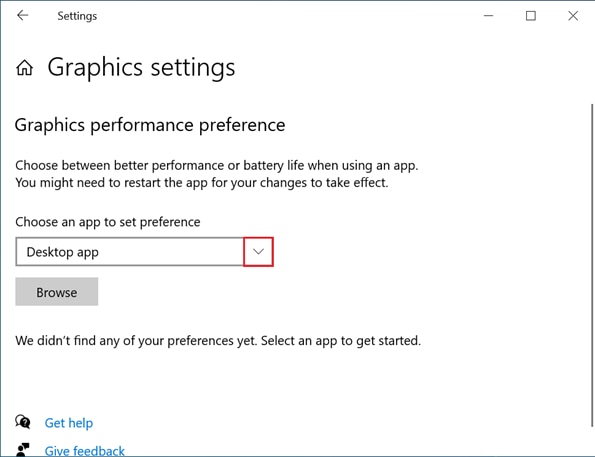Click the Browse button
Viewport: 595px width, 457px height.
click(57, 292)
